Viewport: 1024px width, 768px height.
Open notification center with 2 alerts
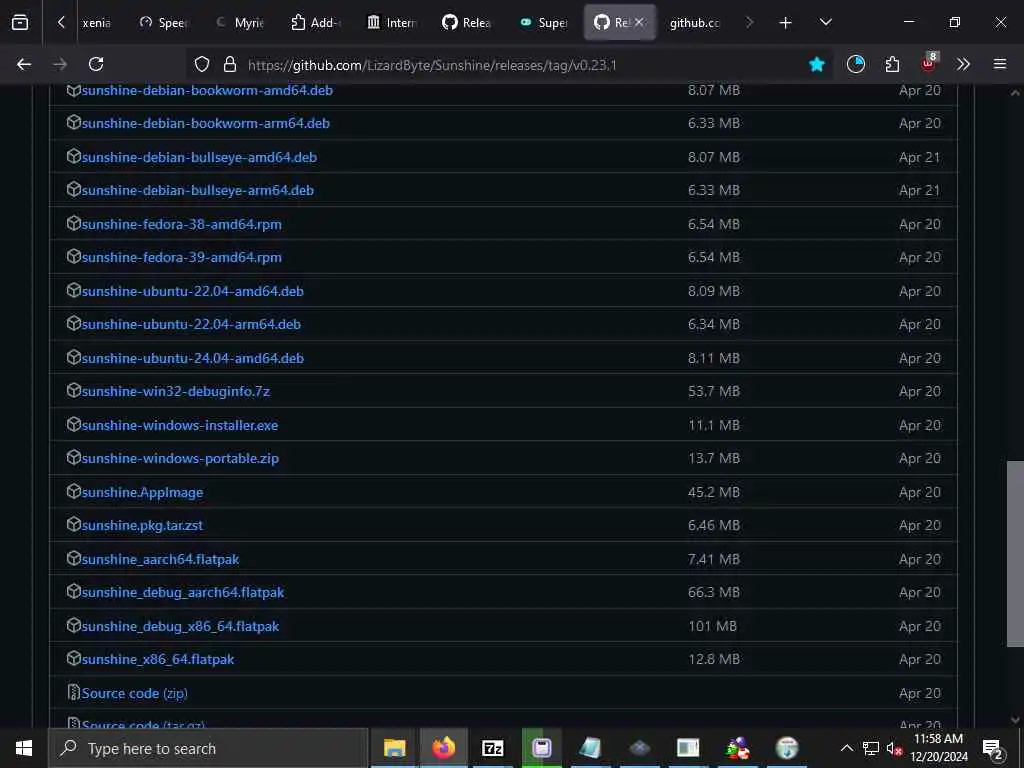993,749
